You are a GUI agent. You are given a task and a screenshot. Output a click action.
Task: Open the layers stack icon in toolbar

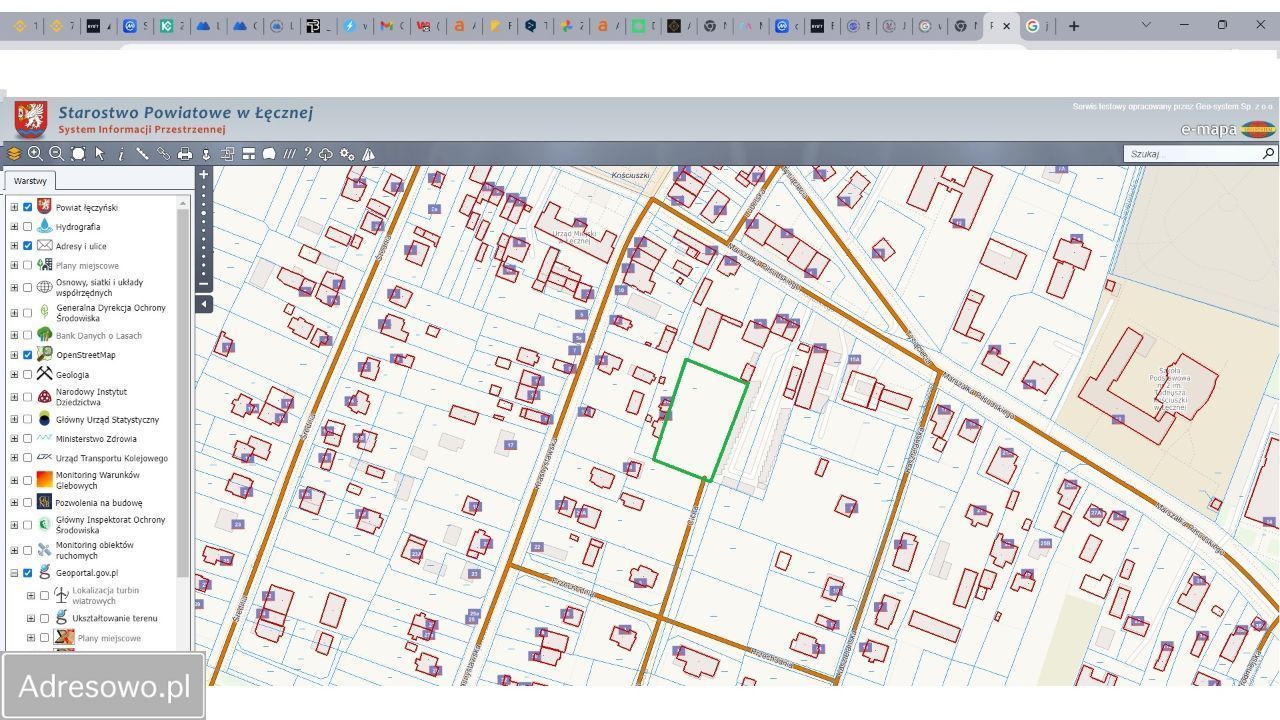14,154
